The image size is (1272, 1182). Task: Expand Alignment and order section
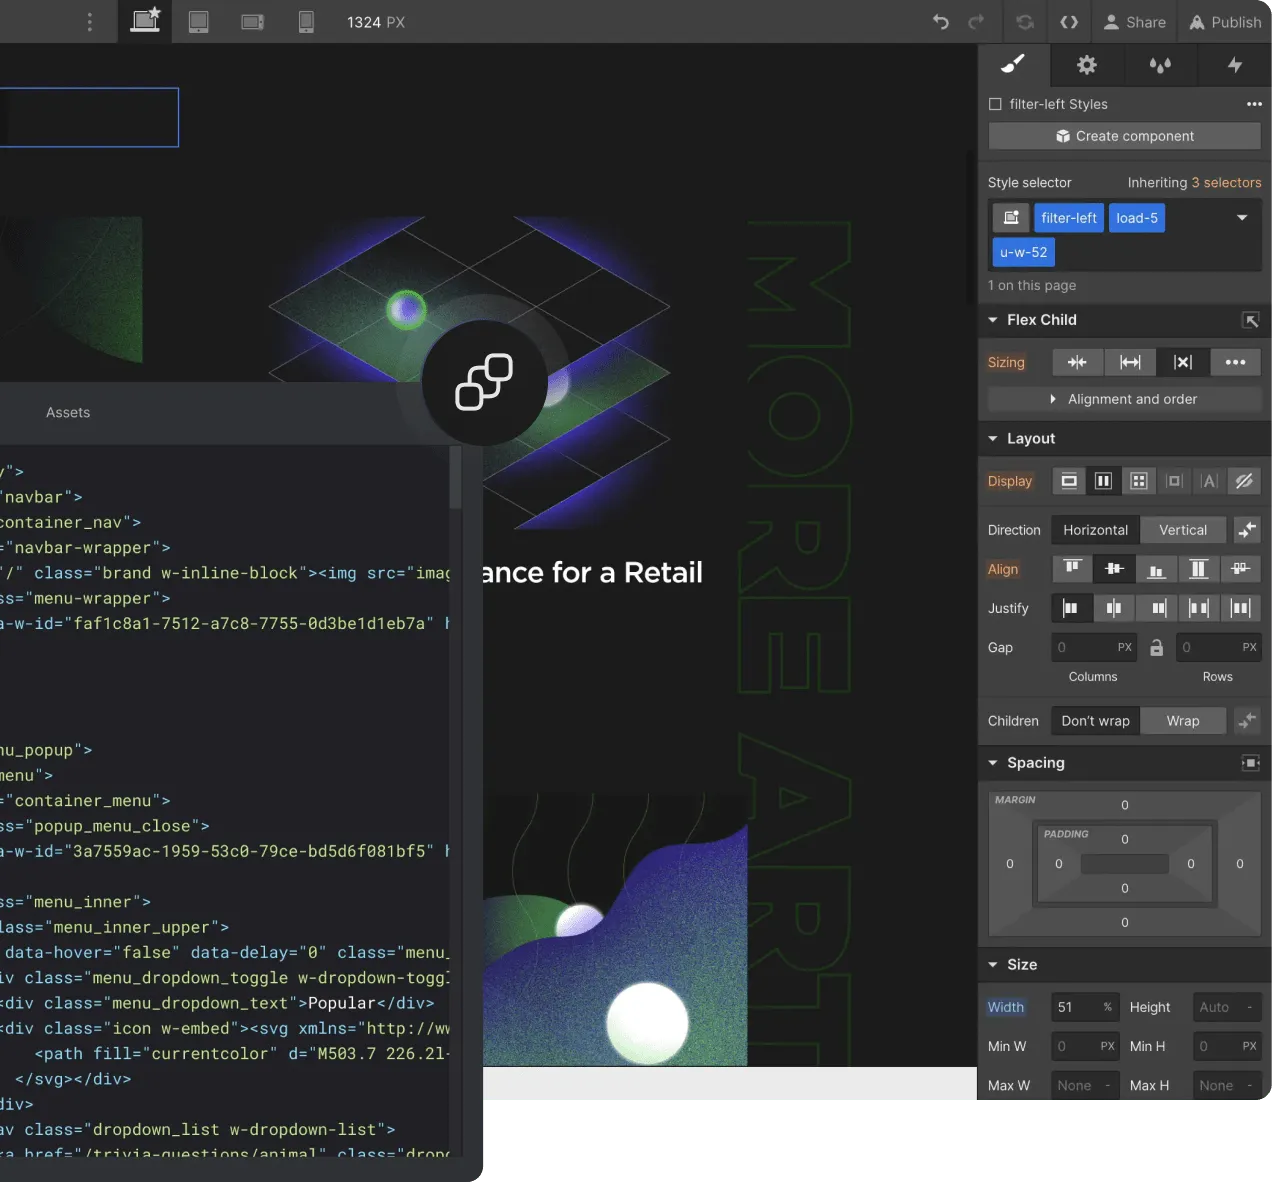click(1124, 399)
